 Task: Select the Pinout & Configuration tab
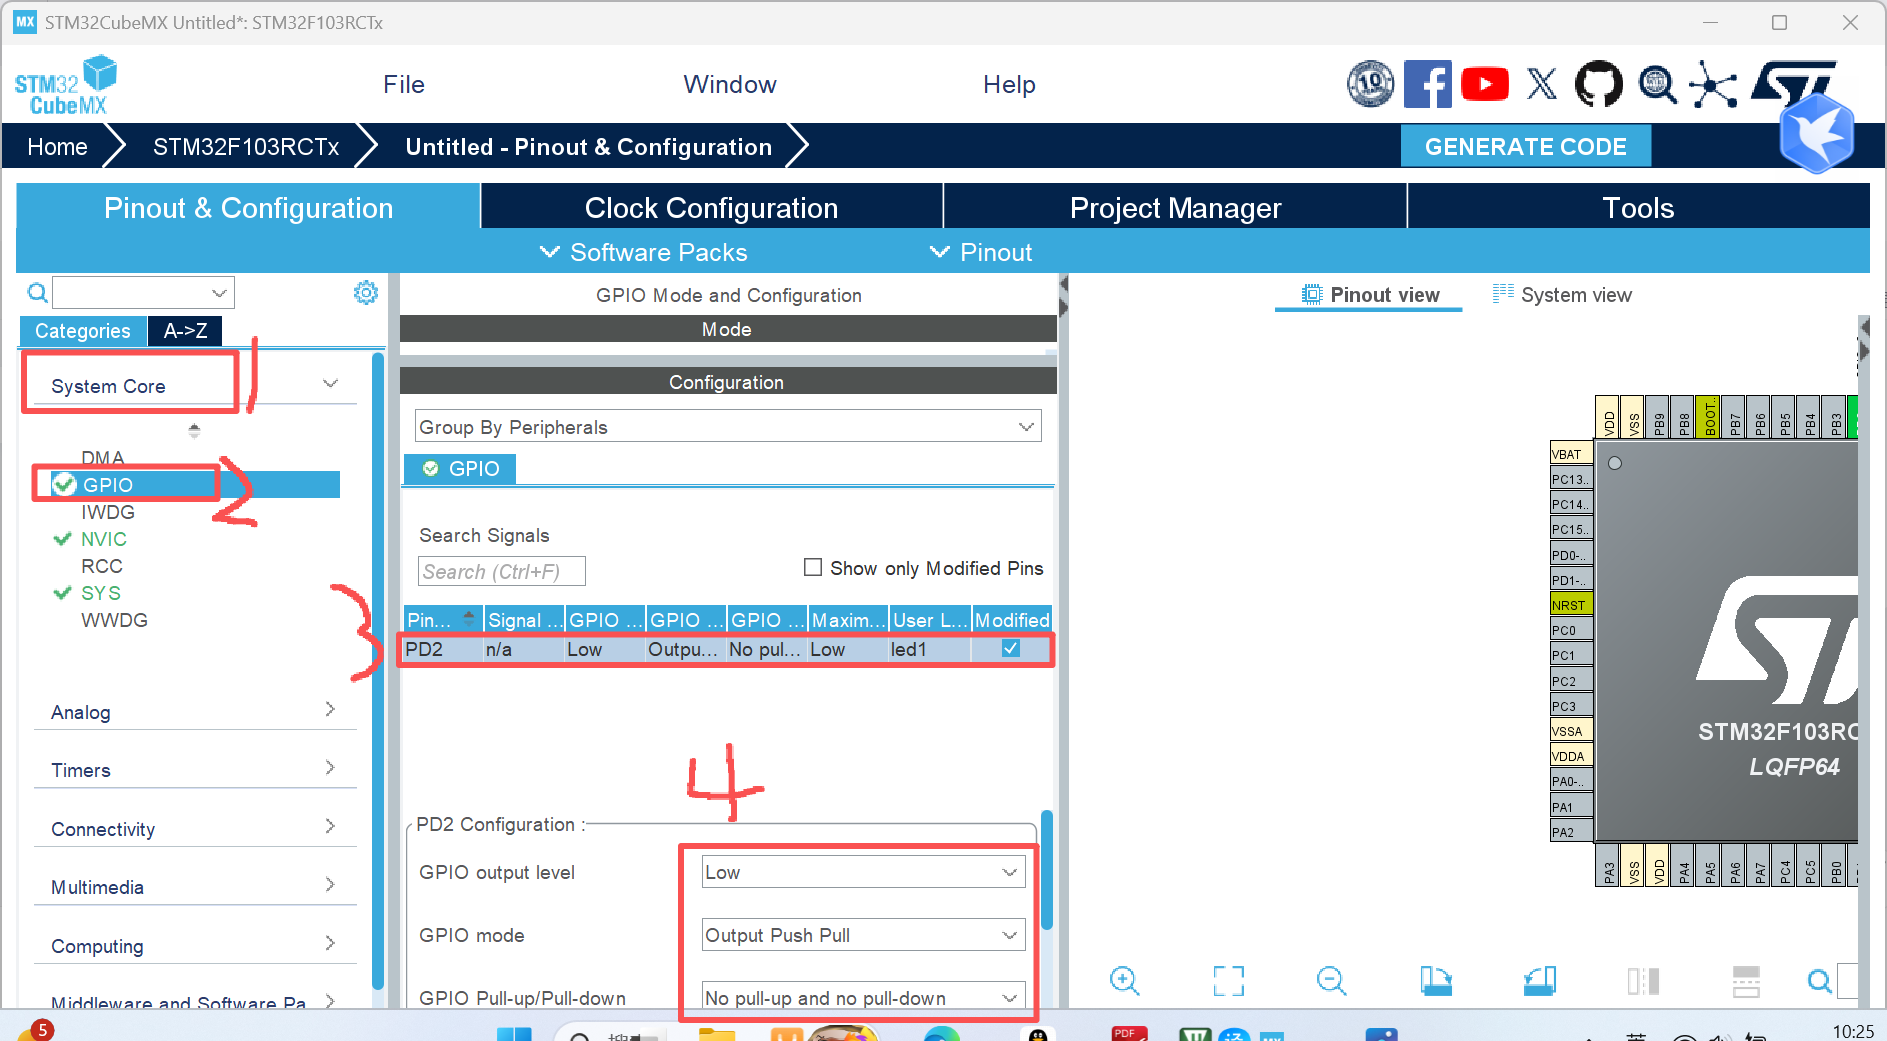click(248, 207)
